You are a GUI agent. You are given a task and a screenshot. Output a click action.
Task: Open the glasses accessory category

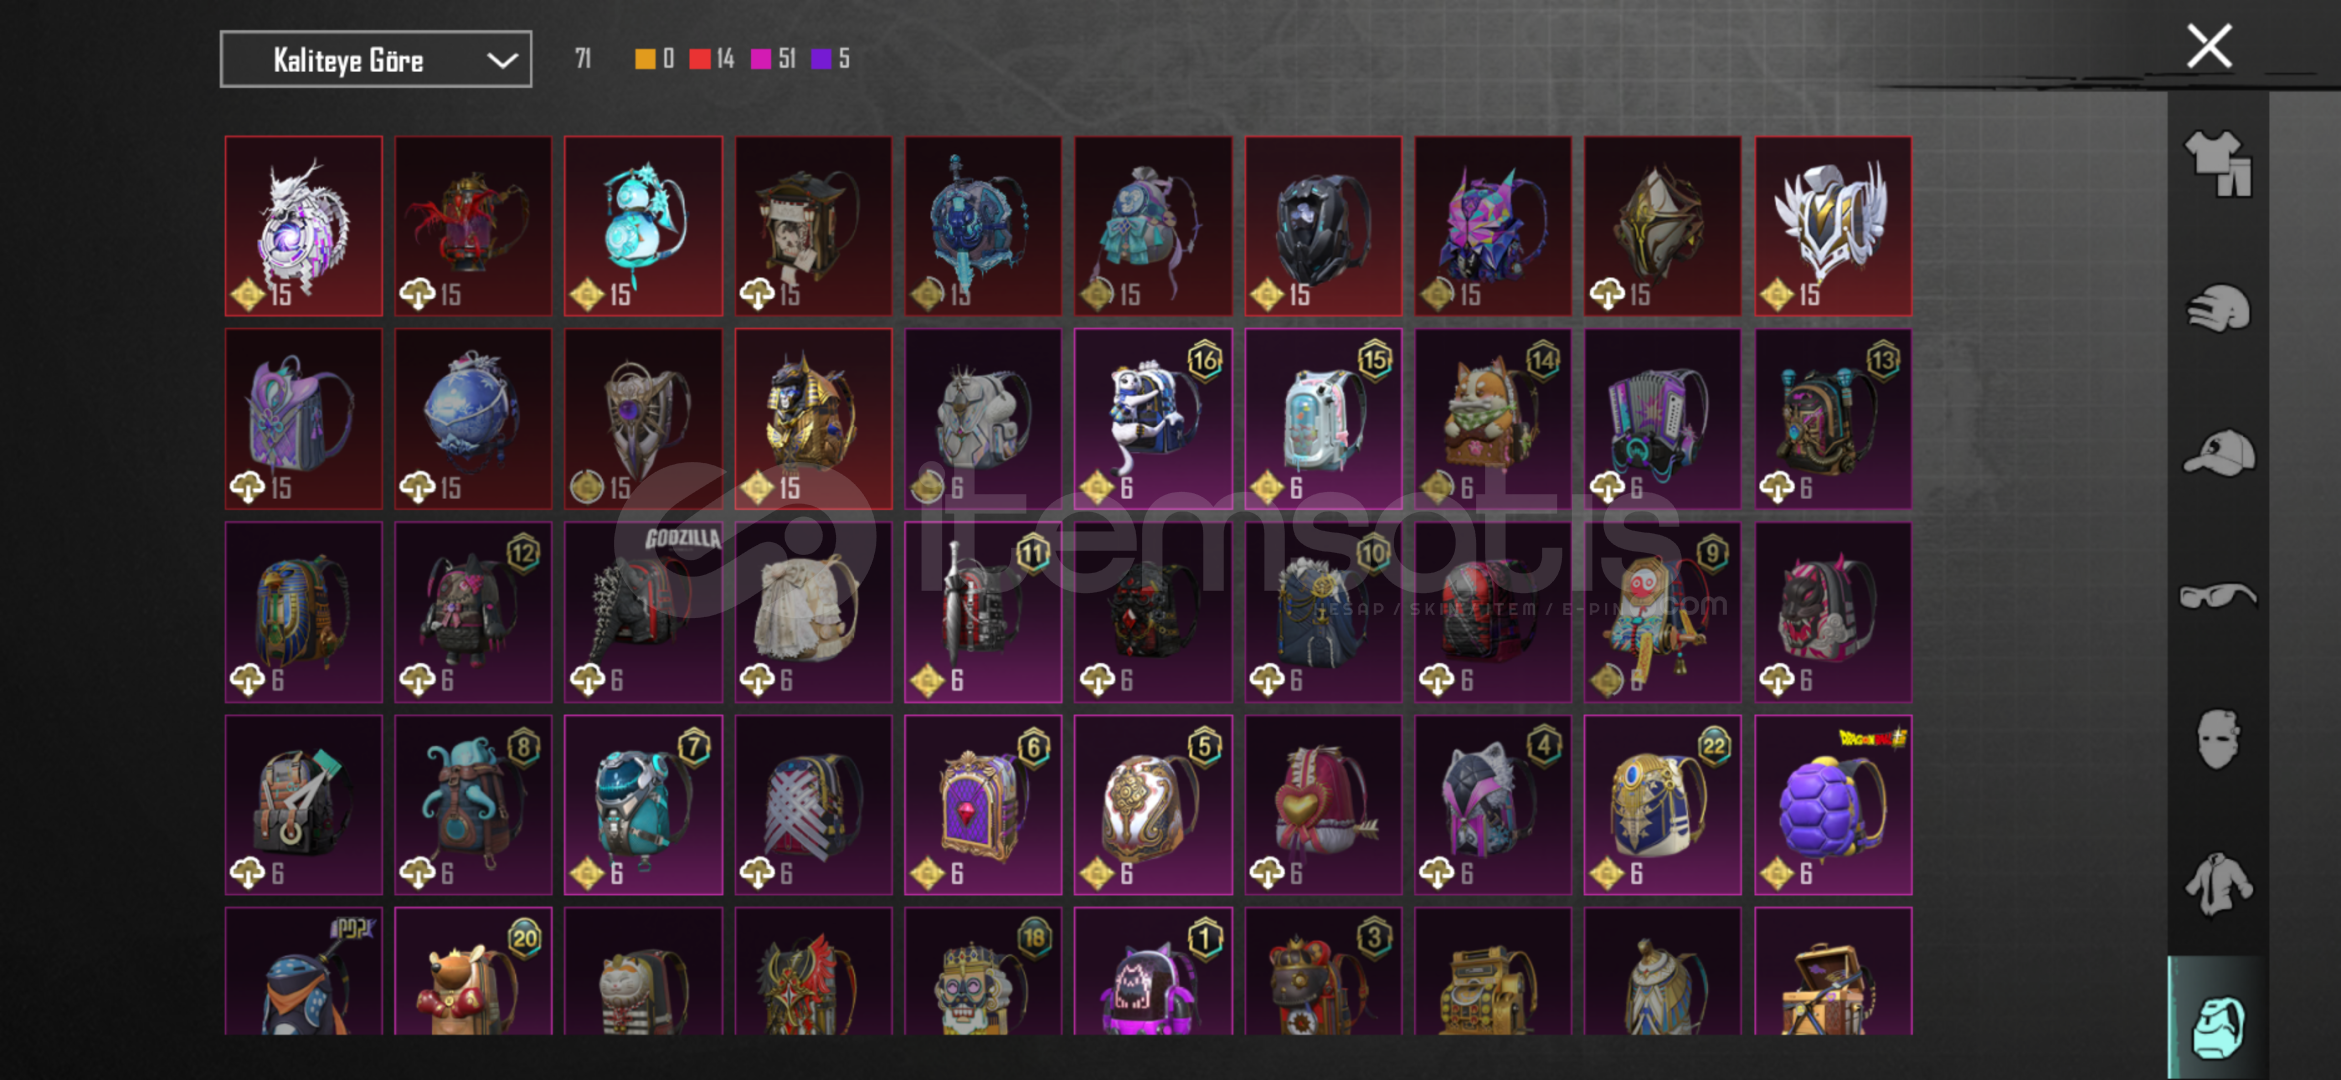2218,596
